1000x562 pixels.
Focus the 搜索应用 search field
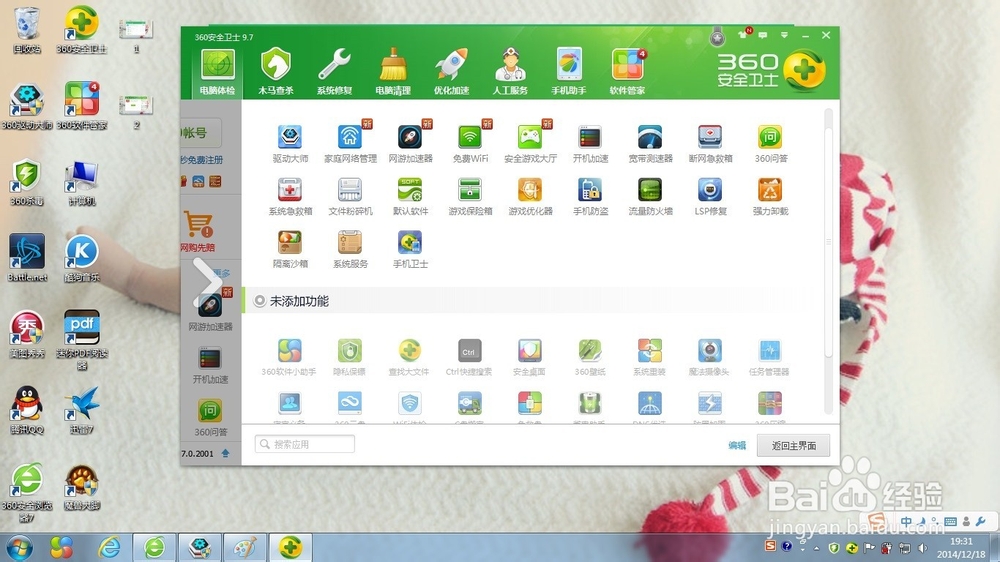tap(305, 444)
